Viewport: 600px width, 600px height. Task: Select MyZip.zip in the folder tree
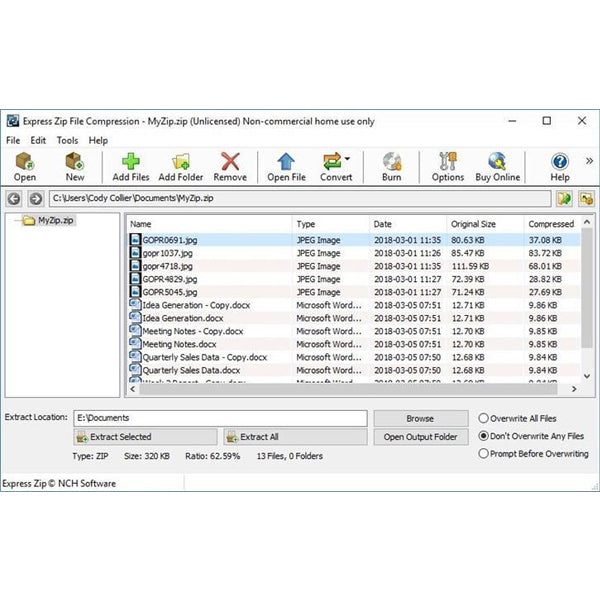pyautogui.click(x=58, y=220)
